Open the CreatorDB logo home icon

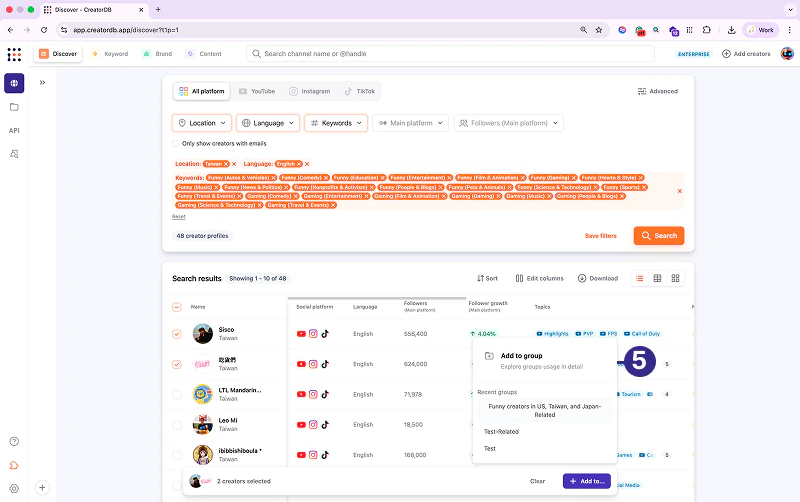(x=14, y=54)
